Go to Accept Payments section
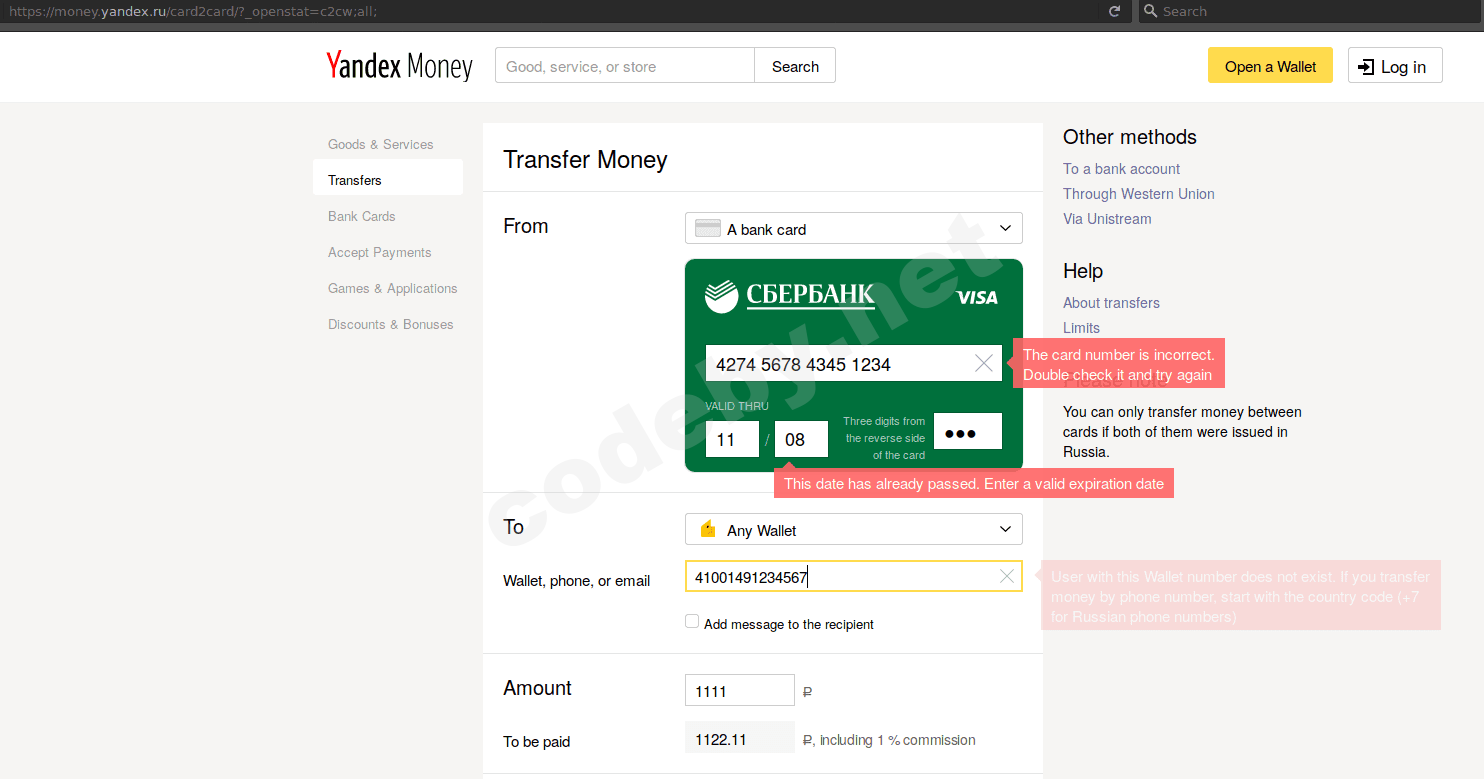 point(380,252)
